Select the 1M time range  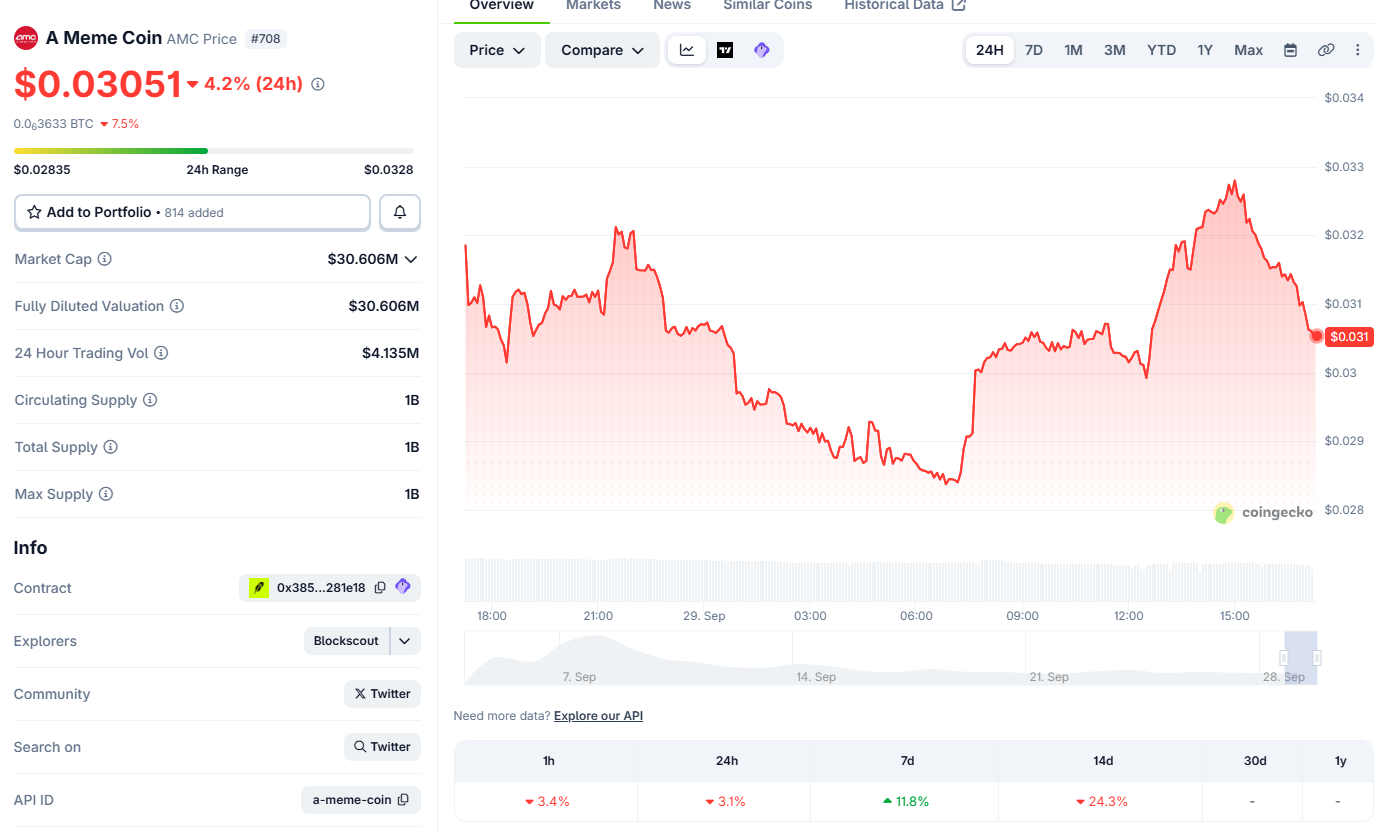pos(1073,50)
